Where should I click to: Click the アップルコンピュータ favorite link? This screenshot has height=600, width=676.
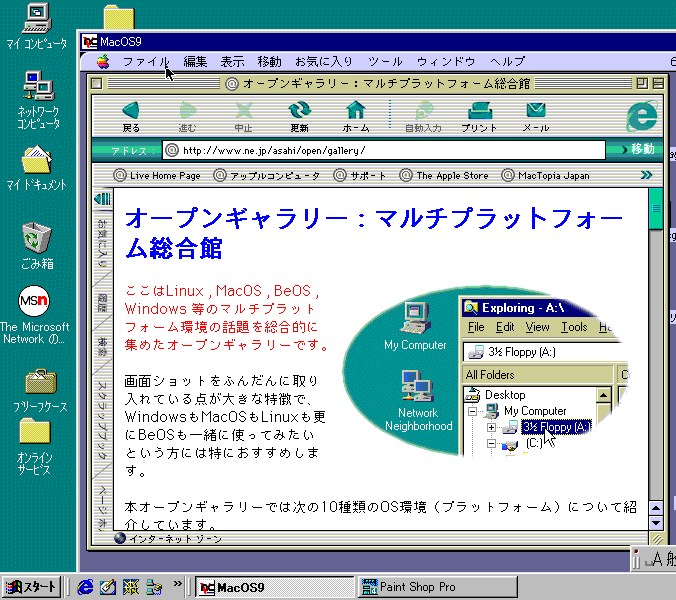[x=267, y=175]
